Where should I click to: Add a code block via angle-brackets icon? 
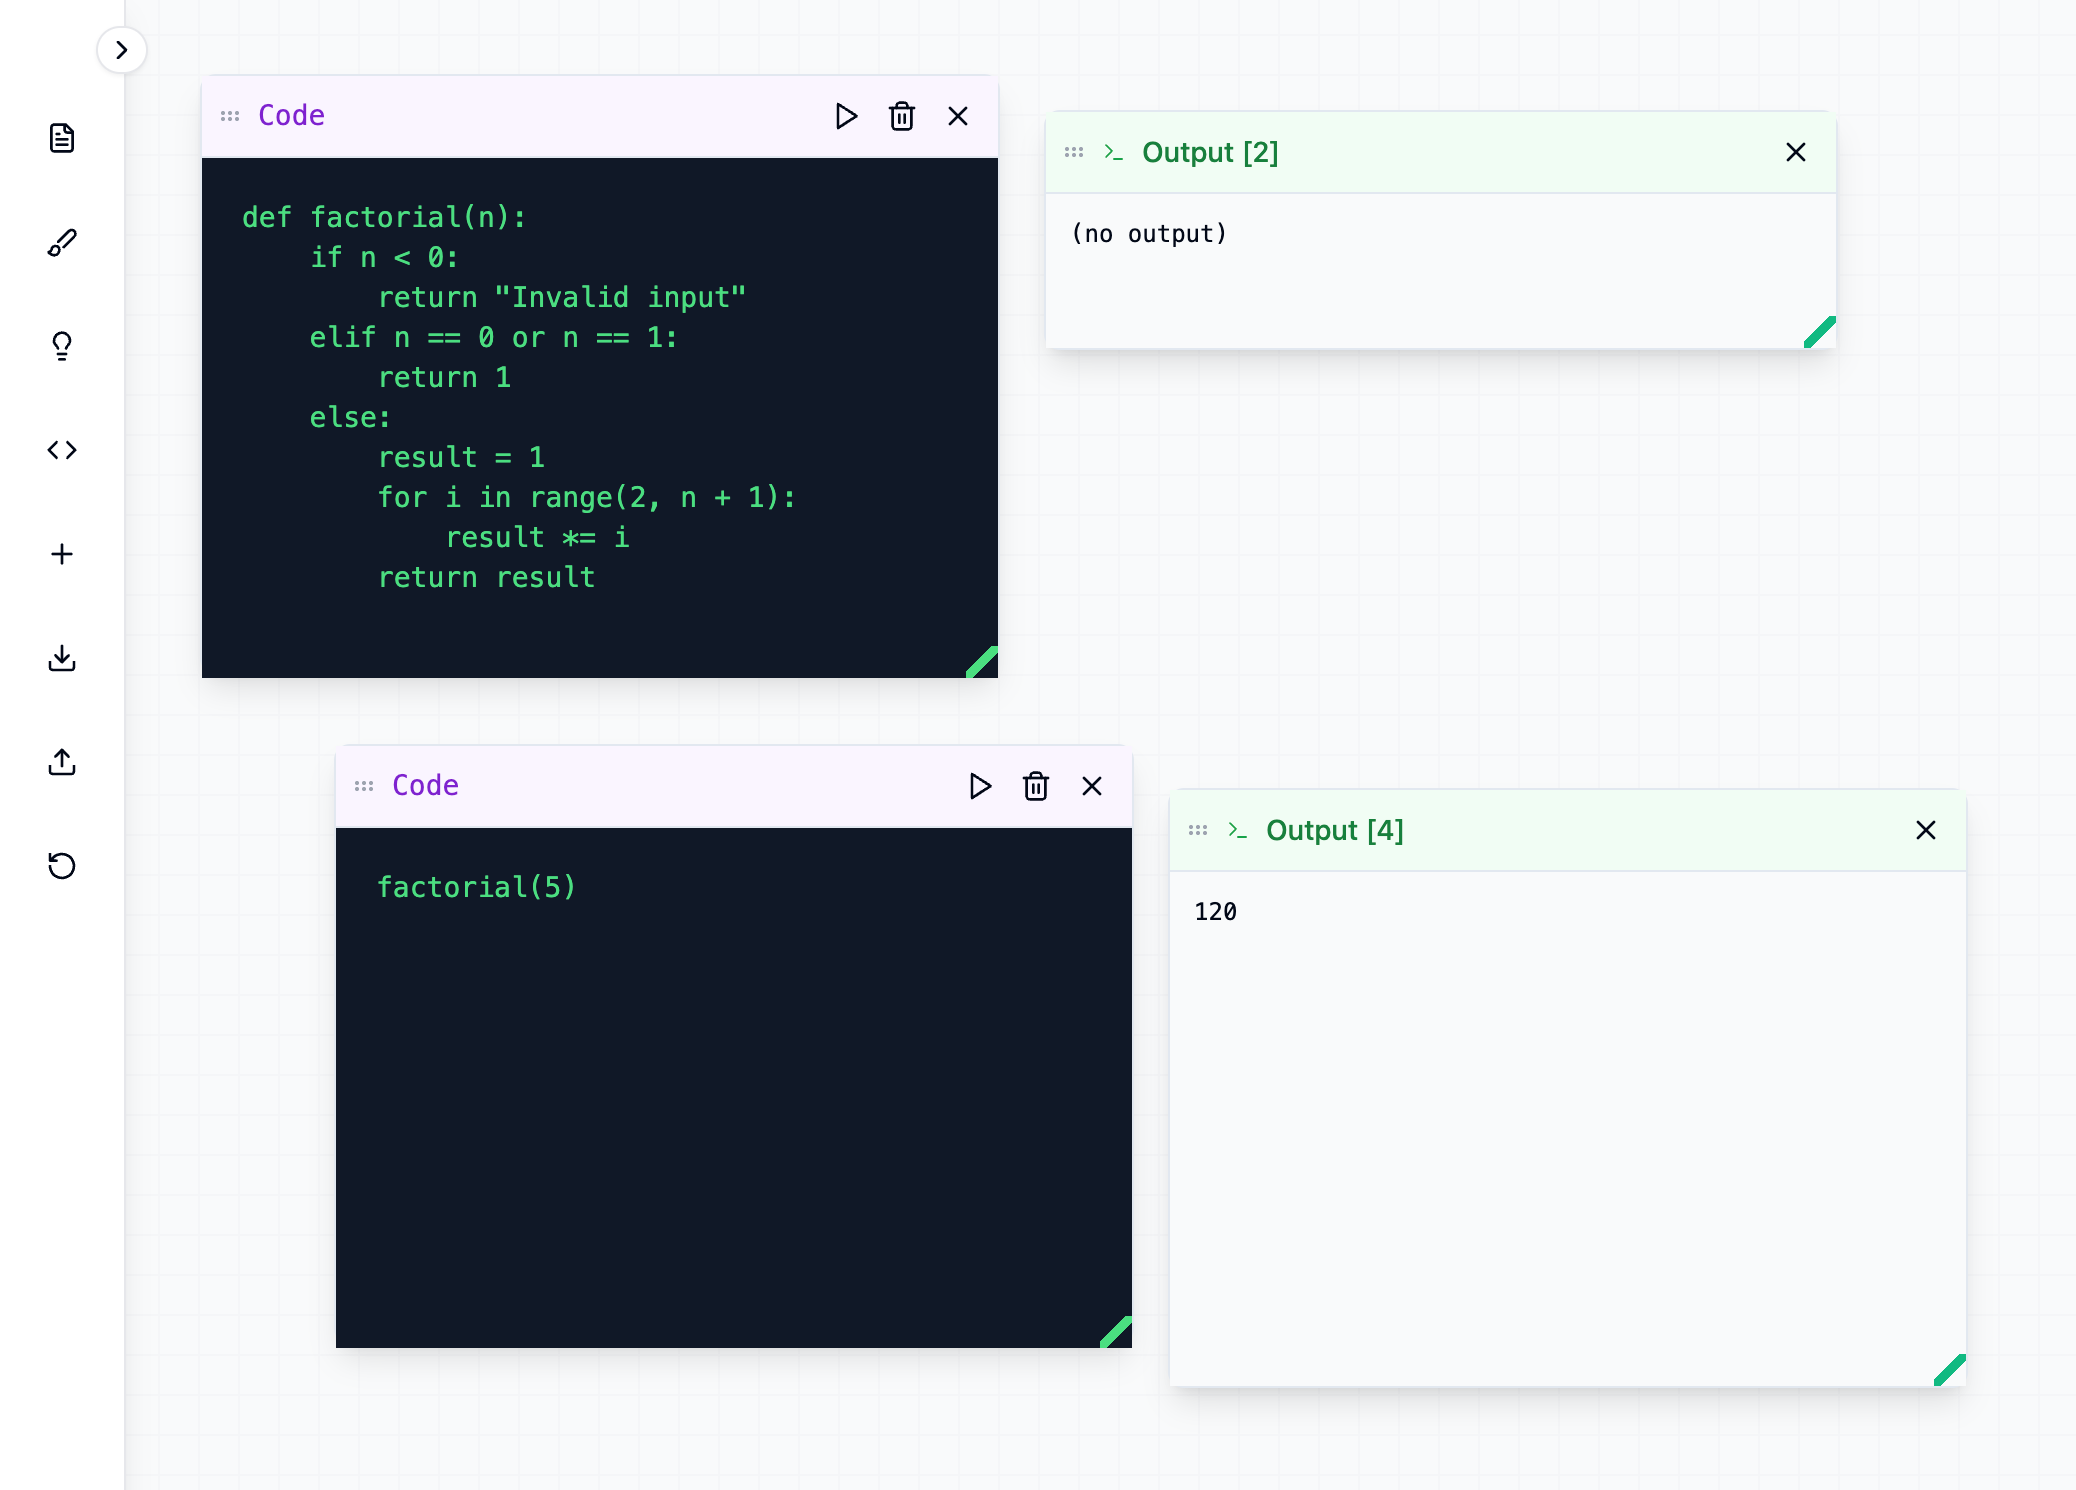coord(62,450)
